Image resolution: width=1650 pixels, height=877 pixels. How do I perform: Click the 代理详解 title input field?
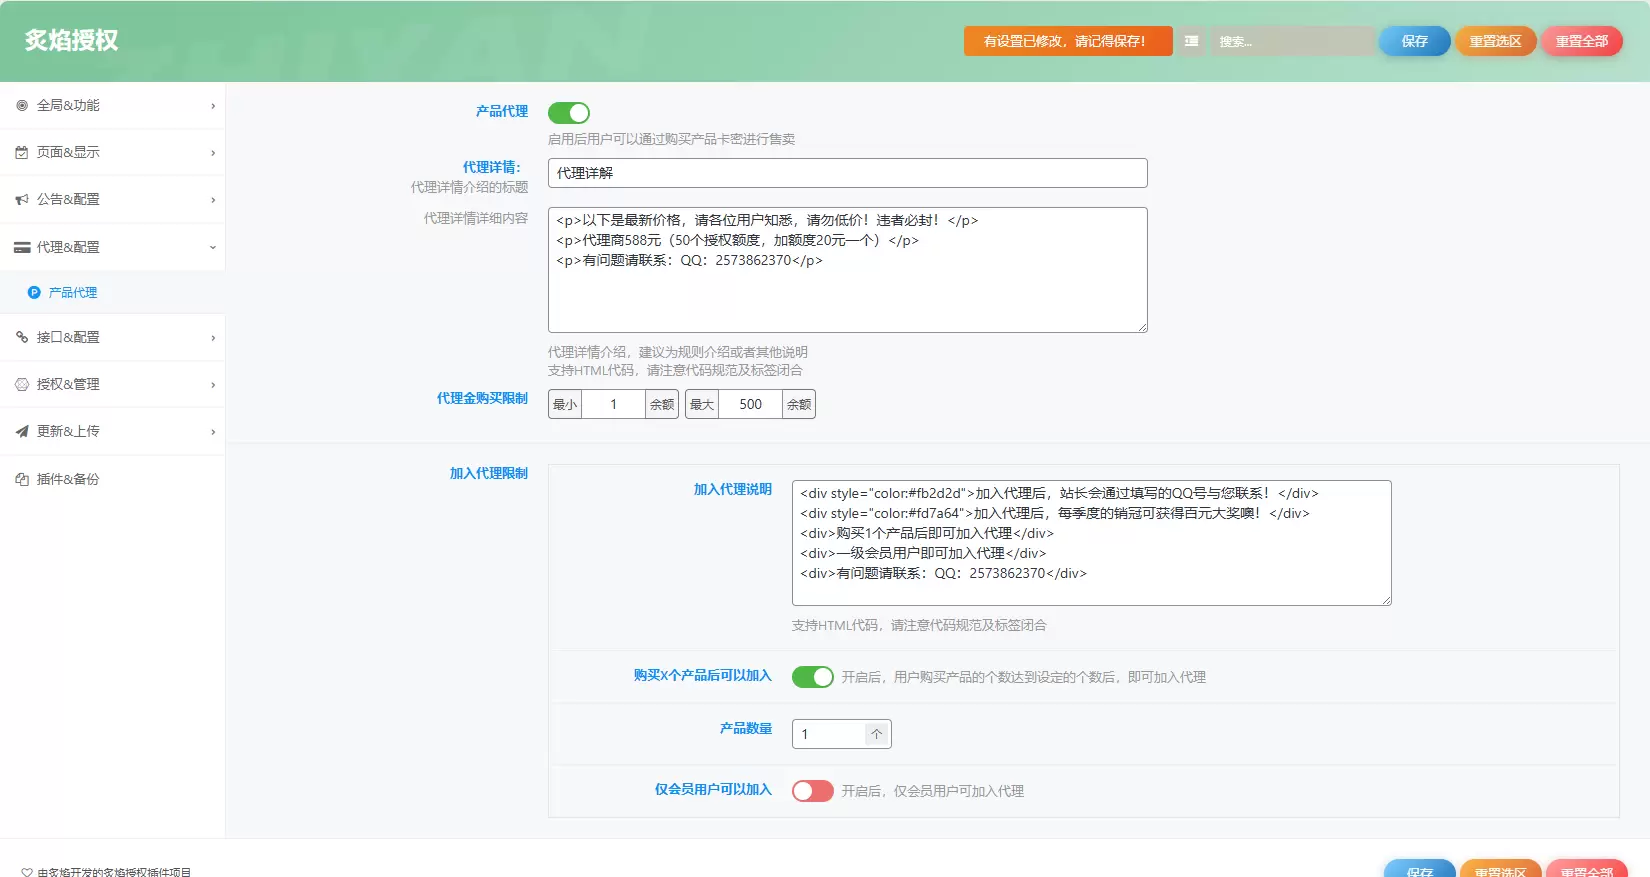tap(847, 173)
